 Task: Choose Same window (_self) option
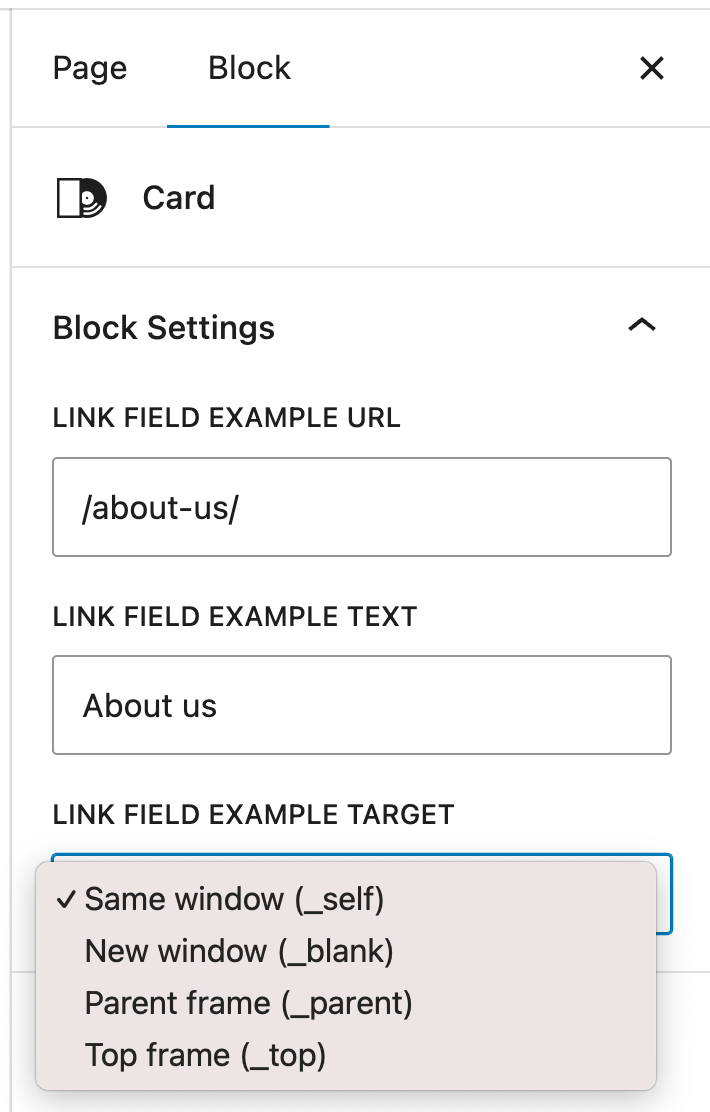(234, 899)
